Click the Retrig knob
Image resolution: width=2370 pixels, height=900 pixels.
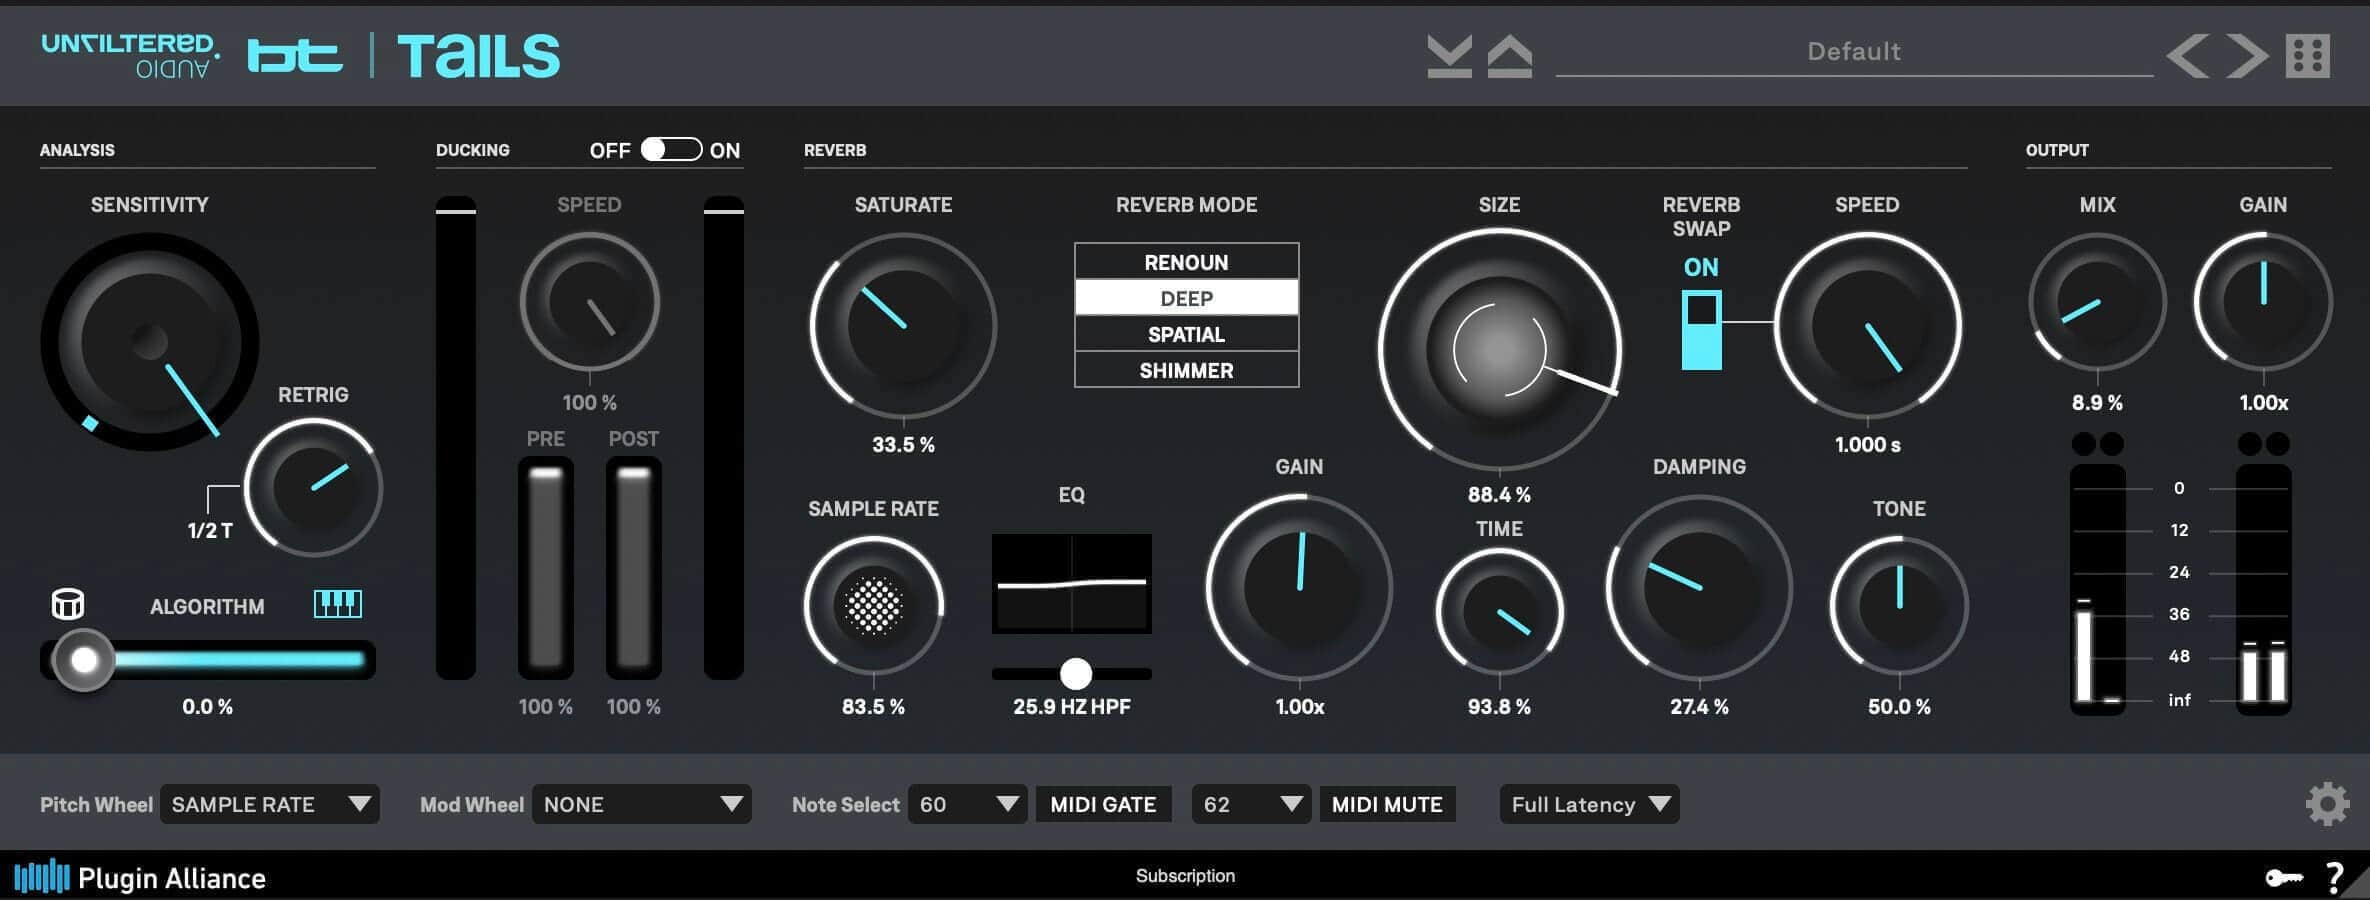[x=313, y=488]
